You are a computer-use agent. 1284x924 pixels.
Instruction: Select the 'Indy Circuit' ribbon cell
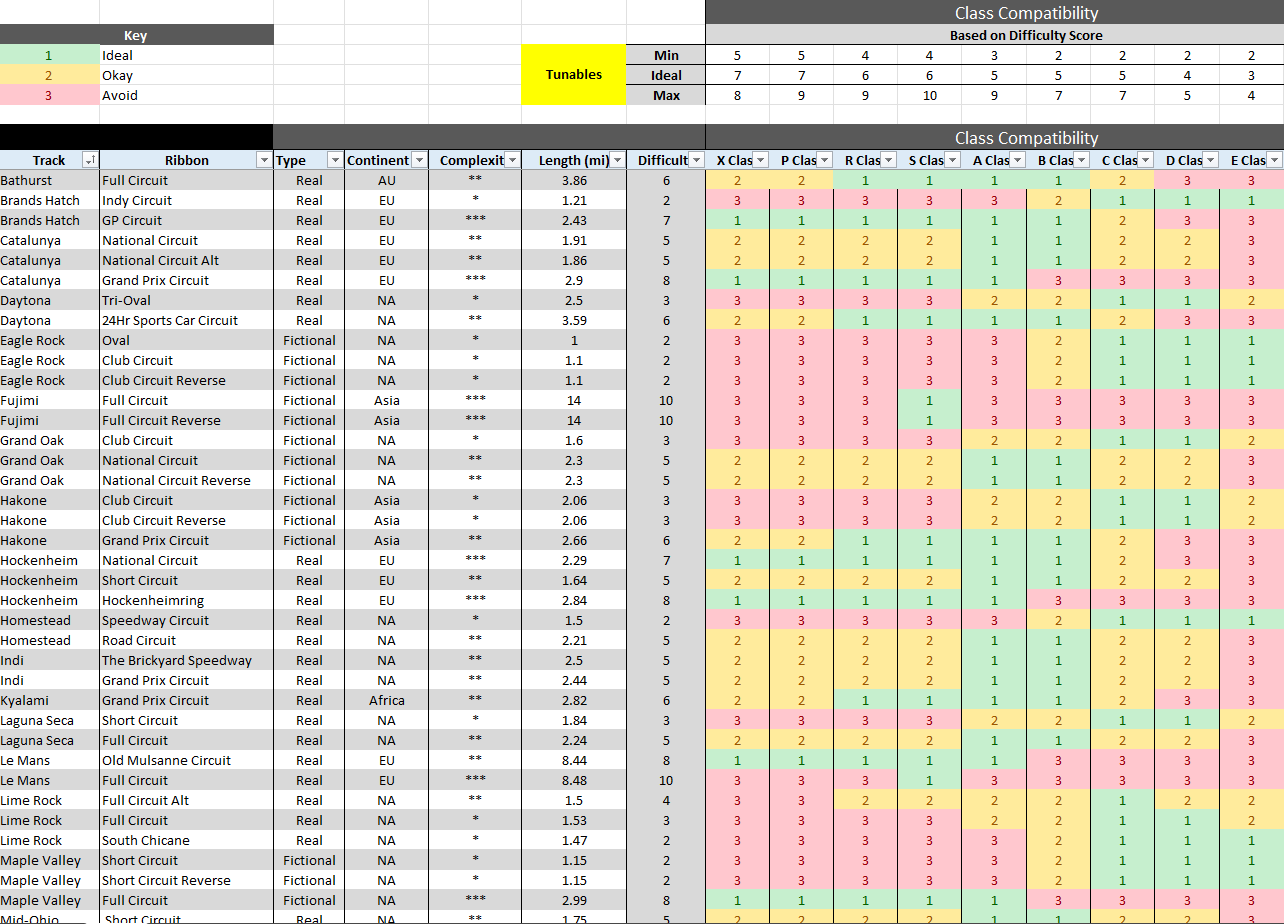click(186, 200)
